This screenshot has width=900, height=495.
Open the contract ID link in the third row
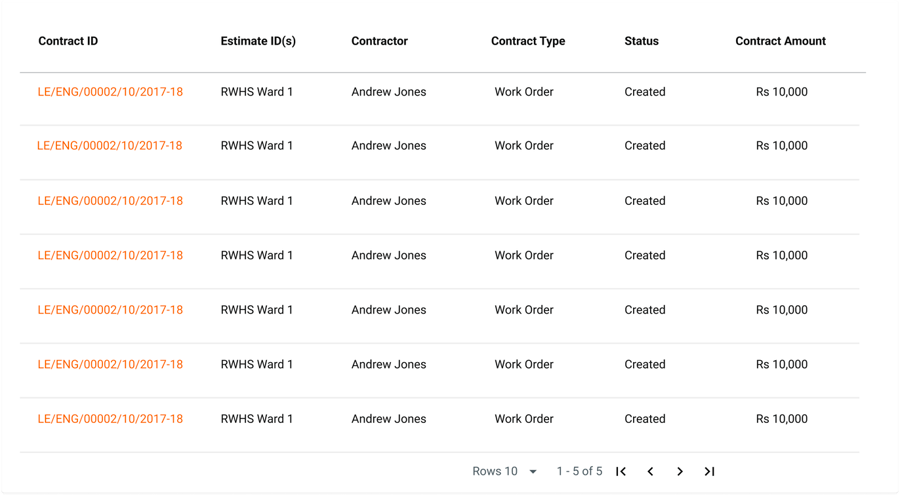point(110,201)
